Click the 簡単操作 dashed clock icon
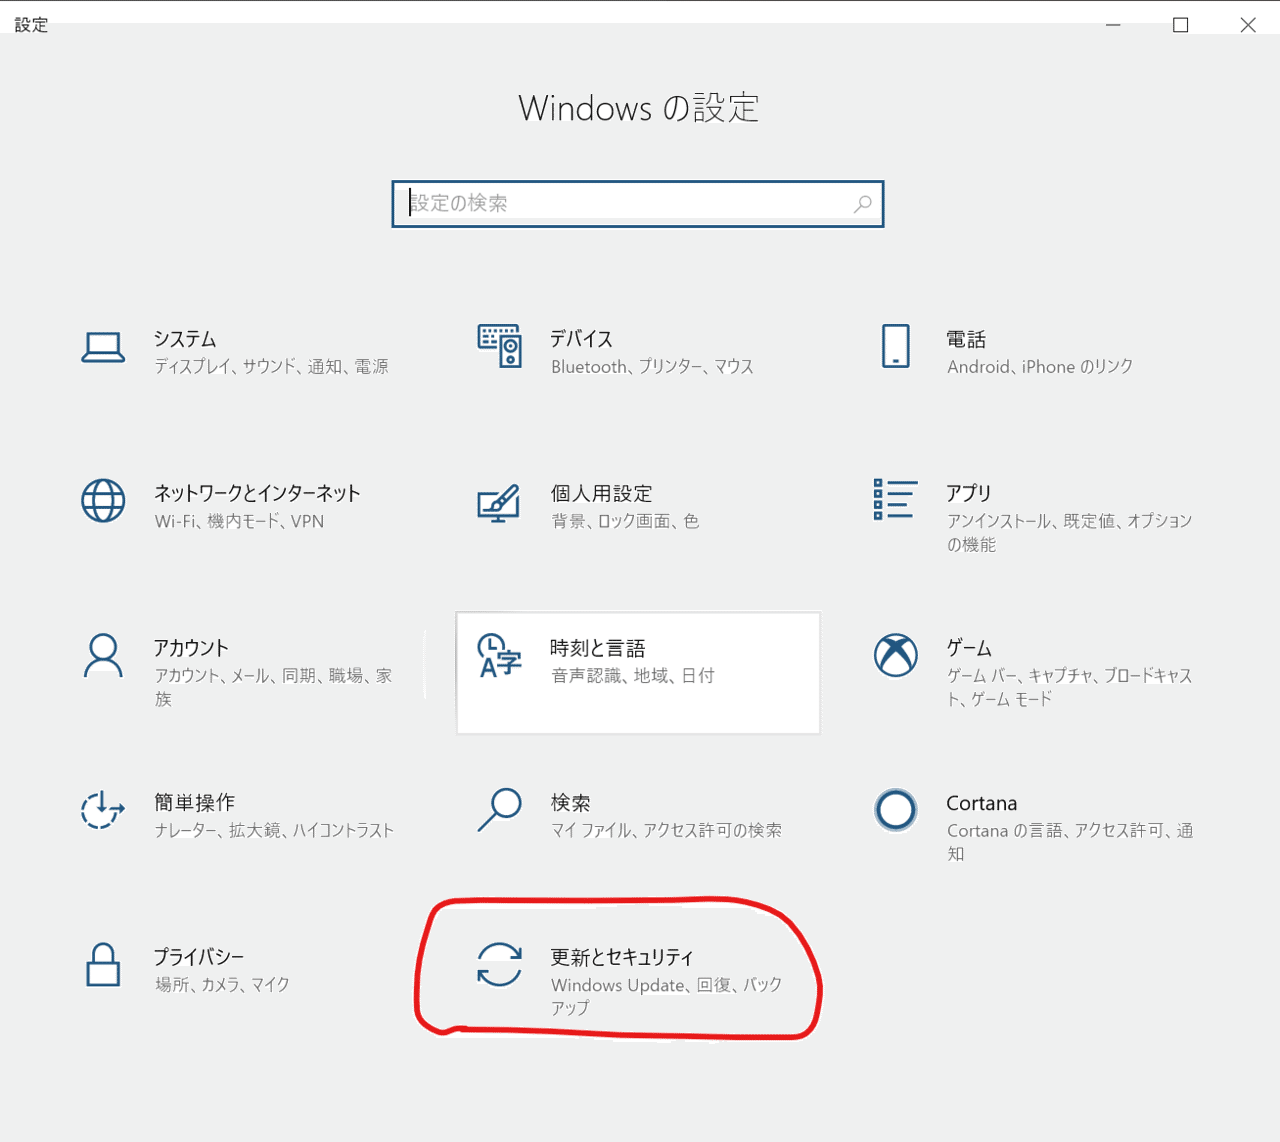The image size is (1280, 1142). point(103,810)
